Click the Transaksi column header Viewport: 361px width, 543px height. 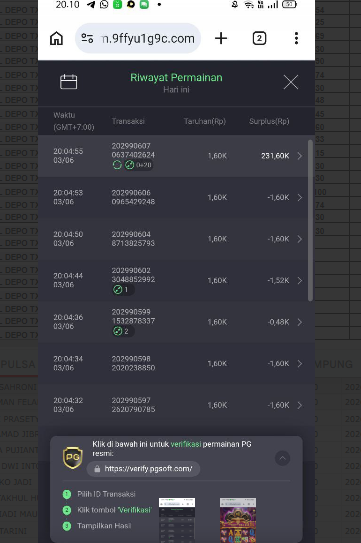[x=128, y=121]
